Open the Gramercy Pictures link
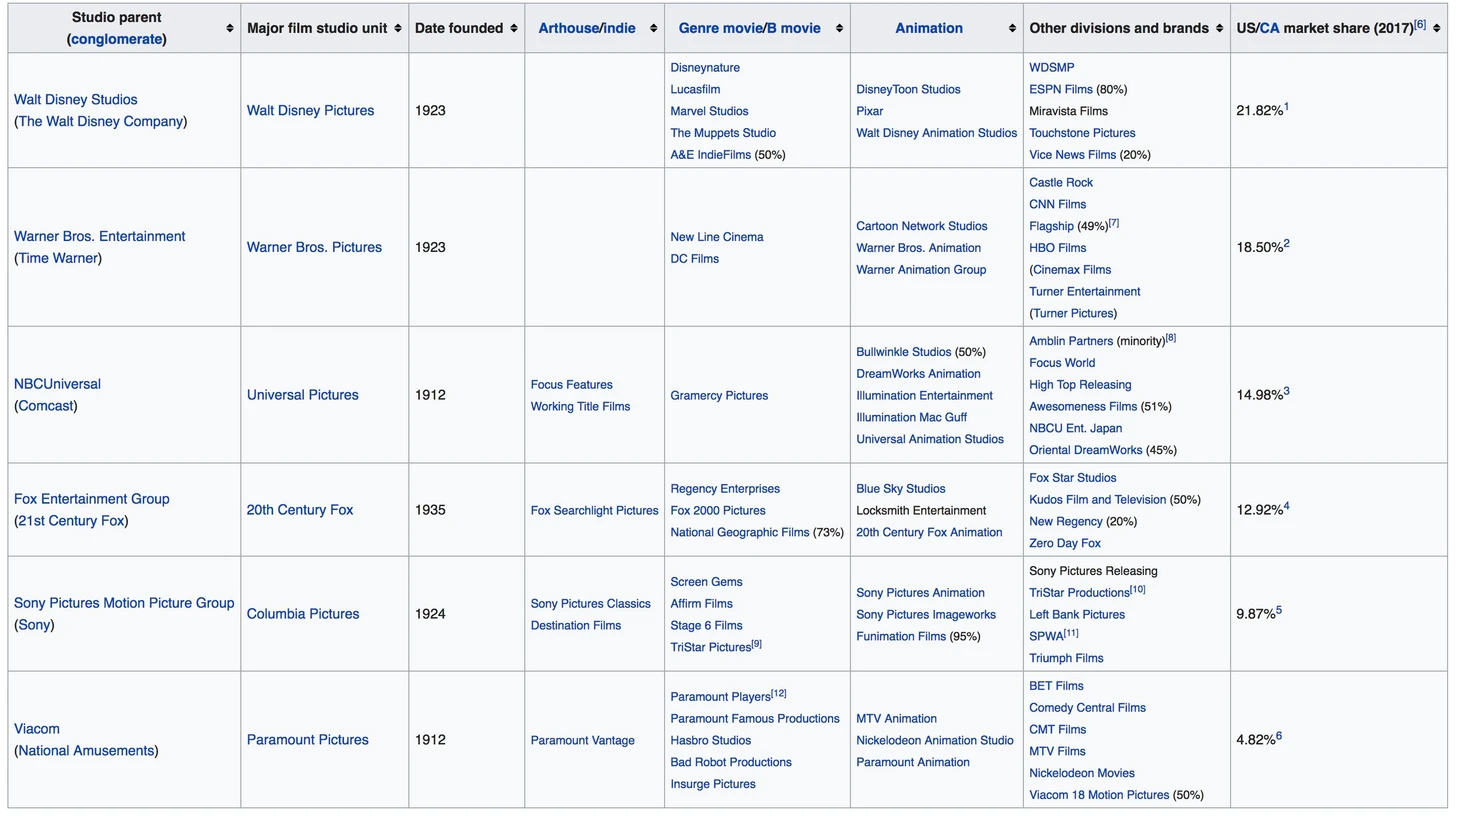The width and height of the screenshot is (1460, 816). (x=719, y=396)
